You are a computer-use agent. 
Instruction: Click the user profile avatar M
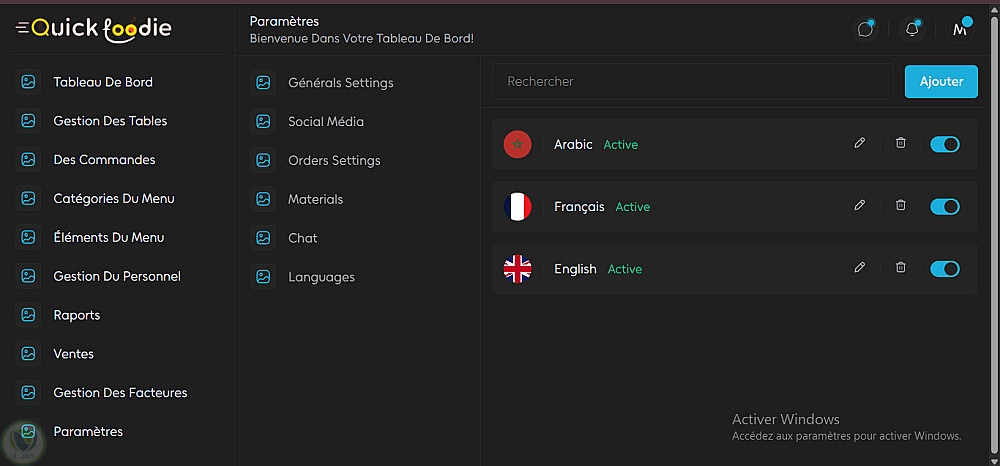(x=960, y=29)
